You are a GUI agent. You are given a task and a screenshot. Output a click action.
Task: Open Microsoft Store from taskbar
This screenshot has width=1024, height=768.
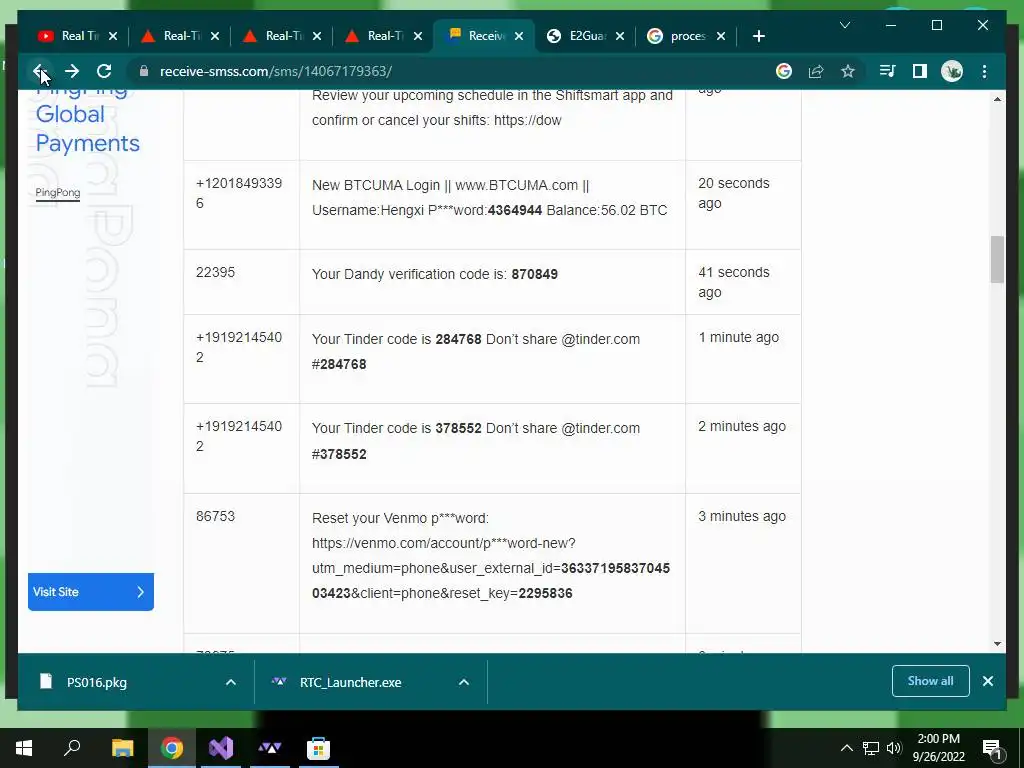click(318, 748)
